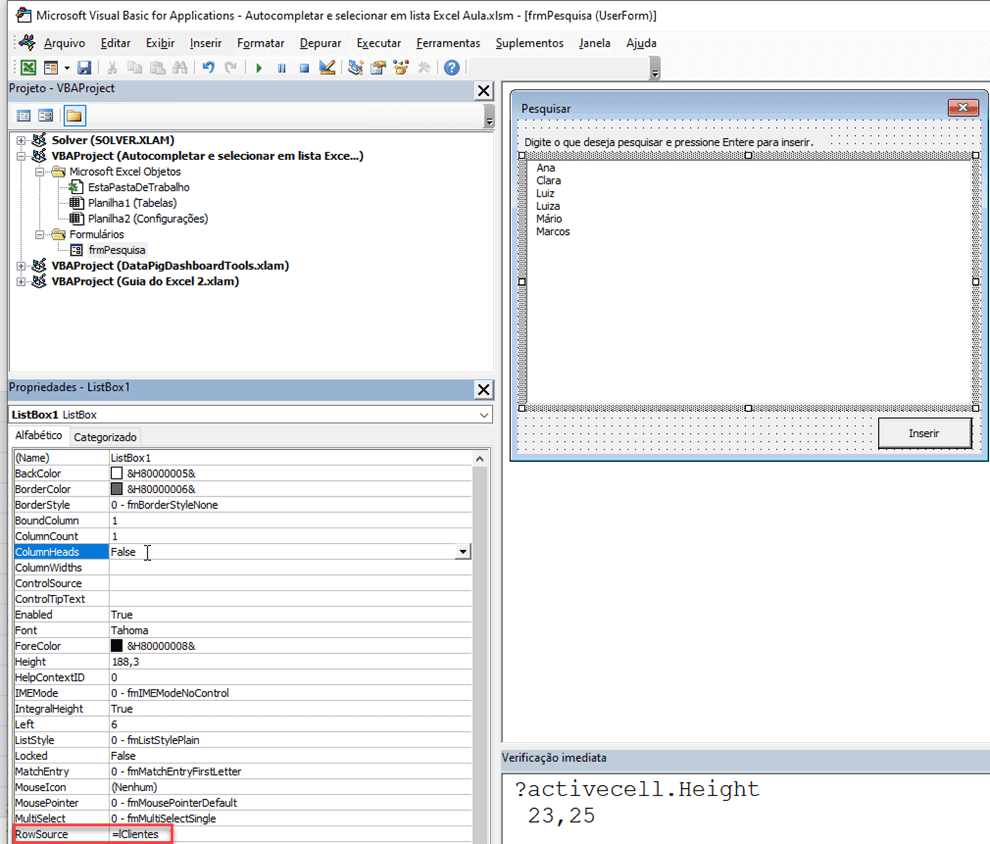Run the macro with the green play button
The image size is (990, 844).
click(x=259, y=68)
